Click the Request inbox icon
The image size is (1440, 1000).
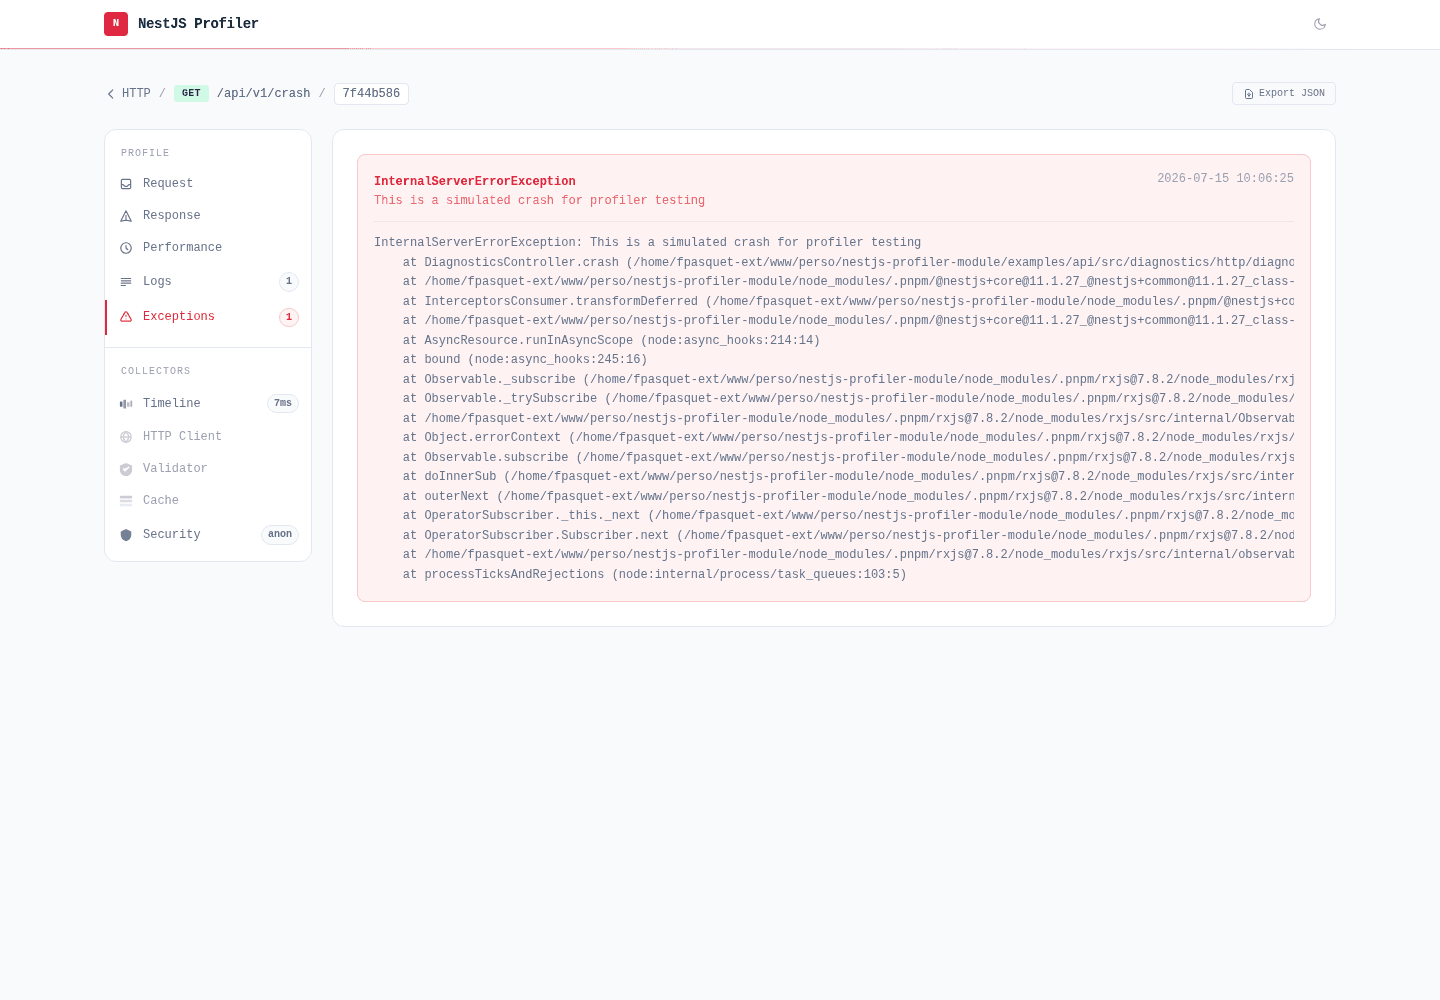(126, 184)
